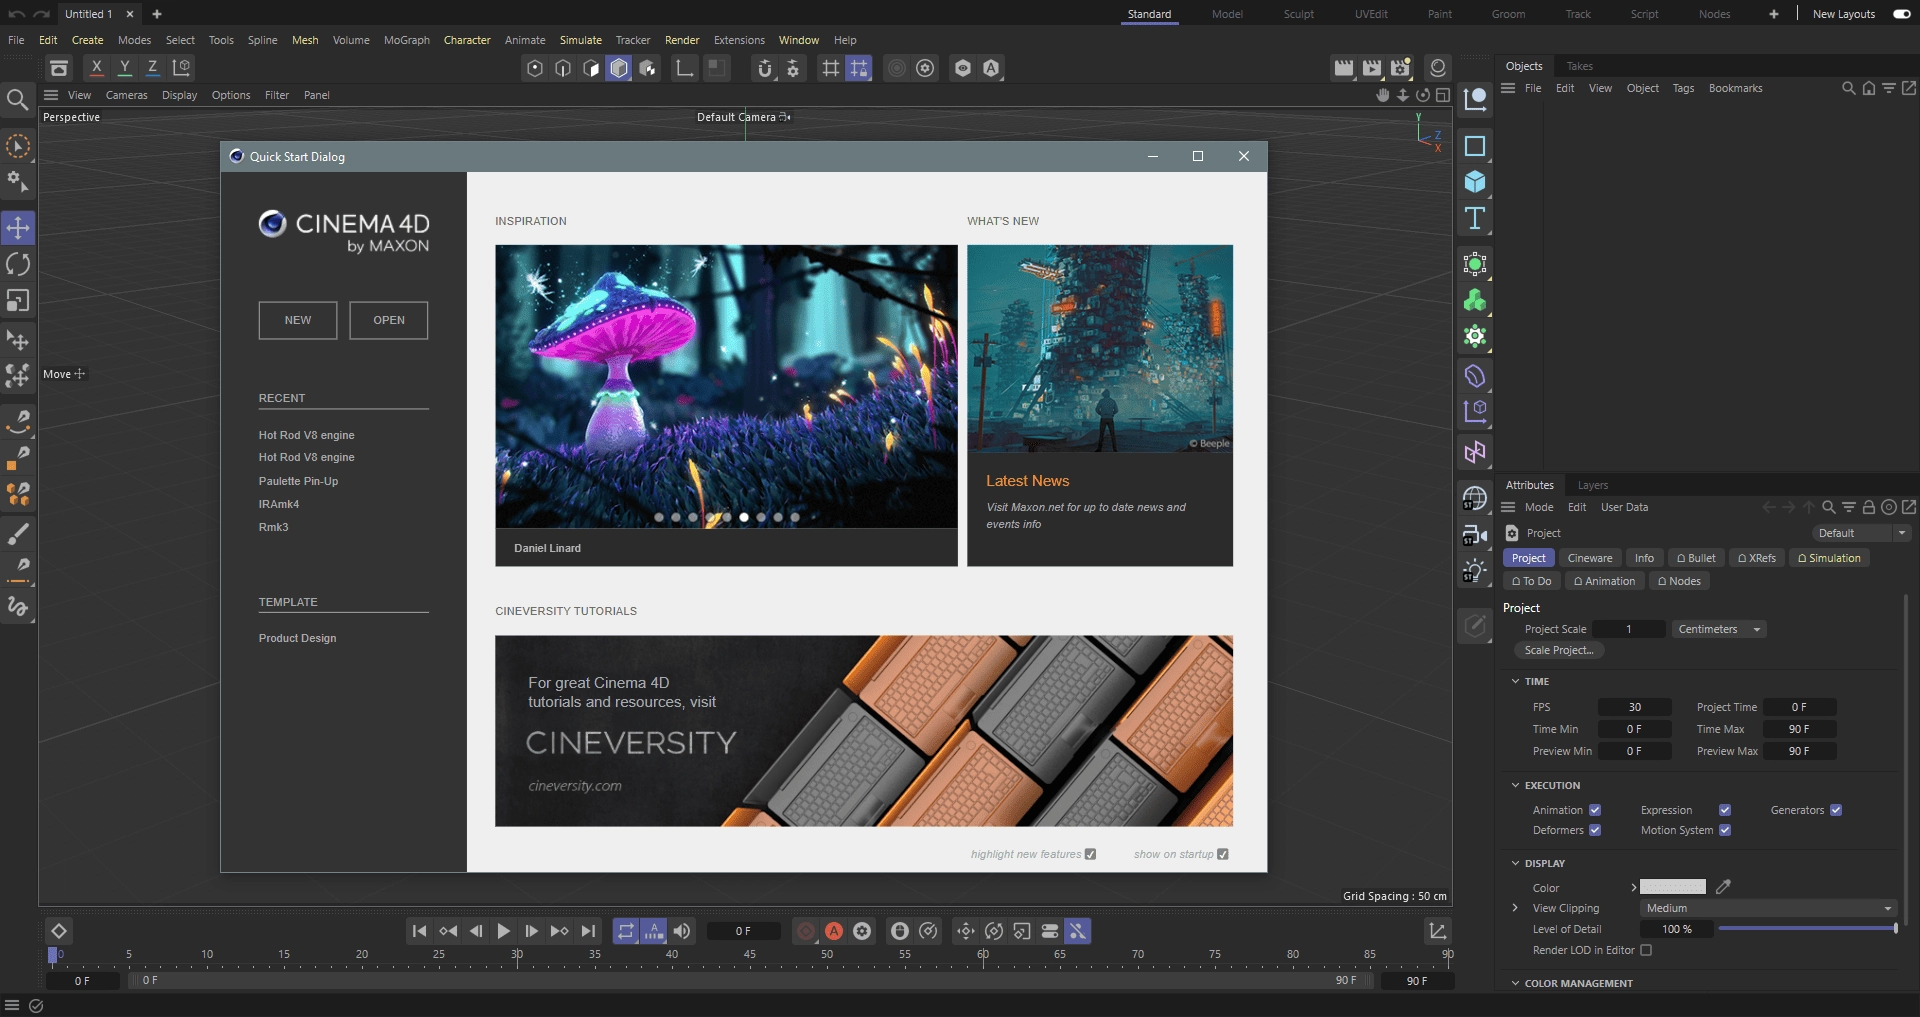Click the Level of Detail slider
1920x1017 pixels.
pos(1807,929)
